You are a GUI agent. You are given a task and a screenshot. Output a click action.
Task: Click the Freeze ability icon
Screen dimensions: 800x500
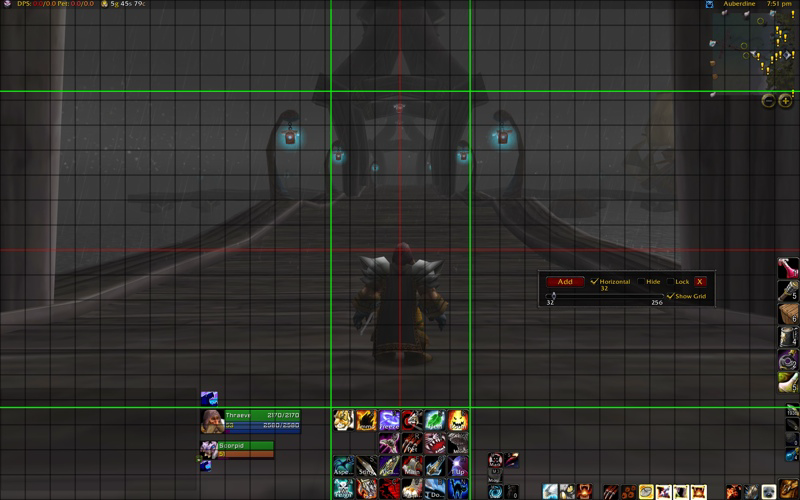pyautogui.click(x=389, y=420)
